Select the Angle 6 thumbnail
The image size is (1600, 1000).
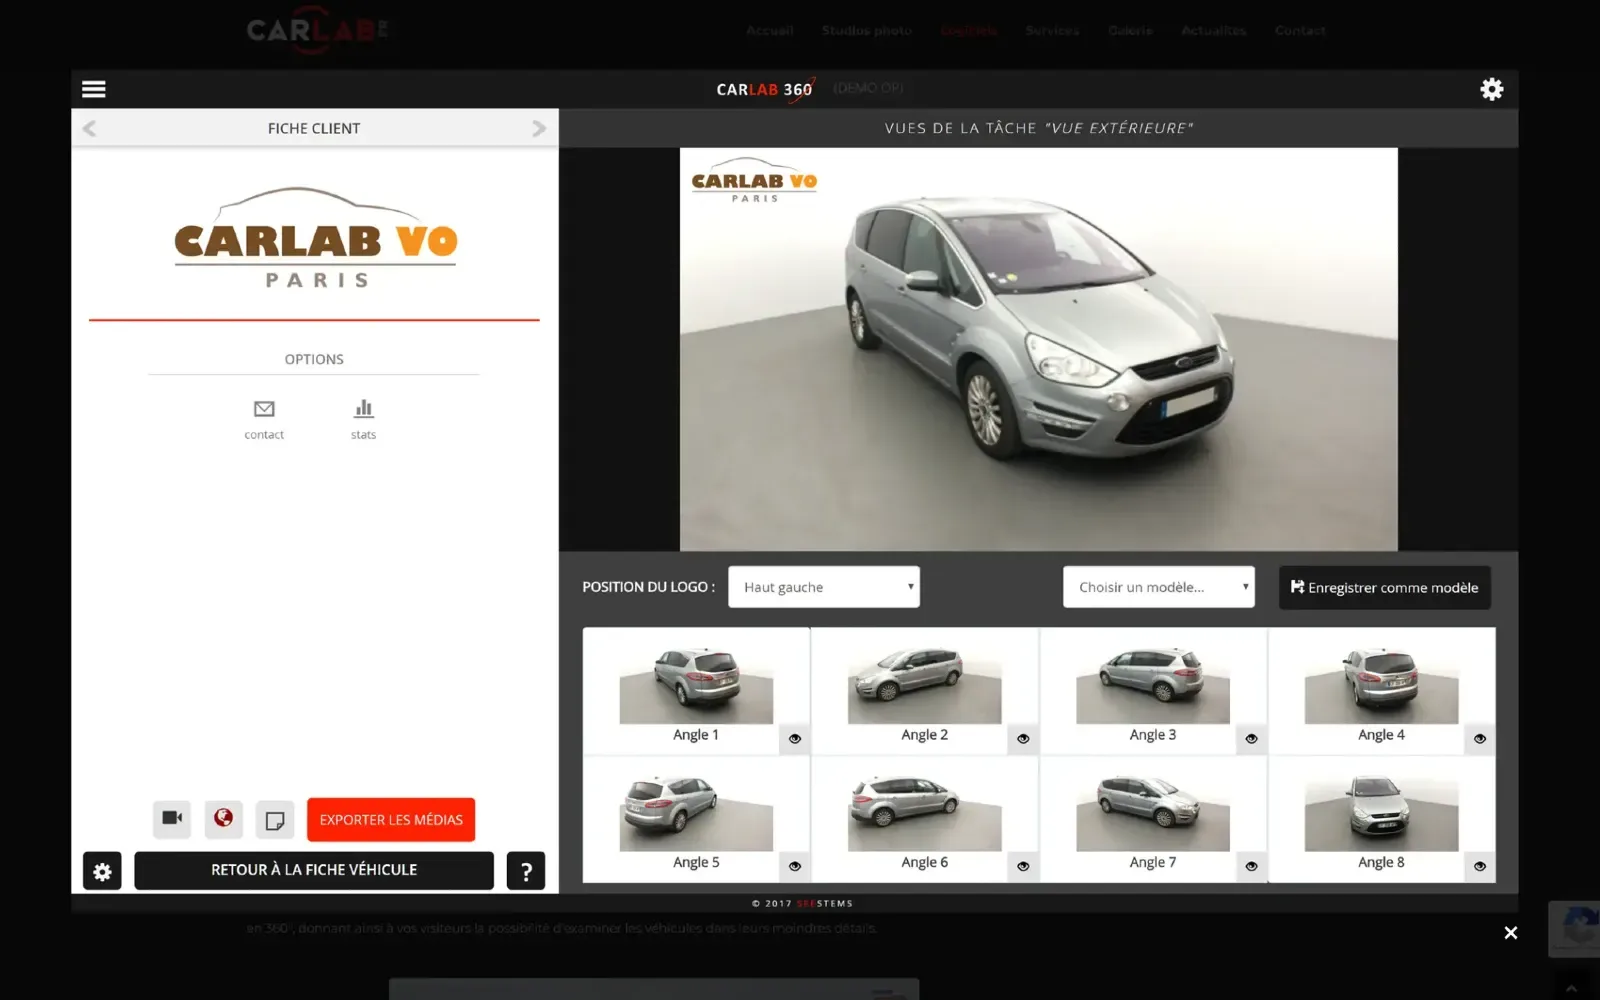point(924,812)
